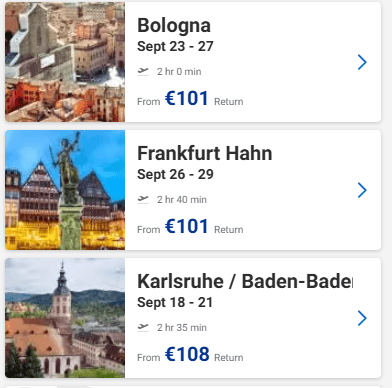The width and height of the screenshot is (392, 388).
Task: Choose the Frankfurt Hahn €101 return price
Action: click(x=187, y=227)
